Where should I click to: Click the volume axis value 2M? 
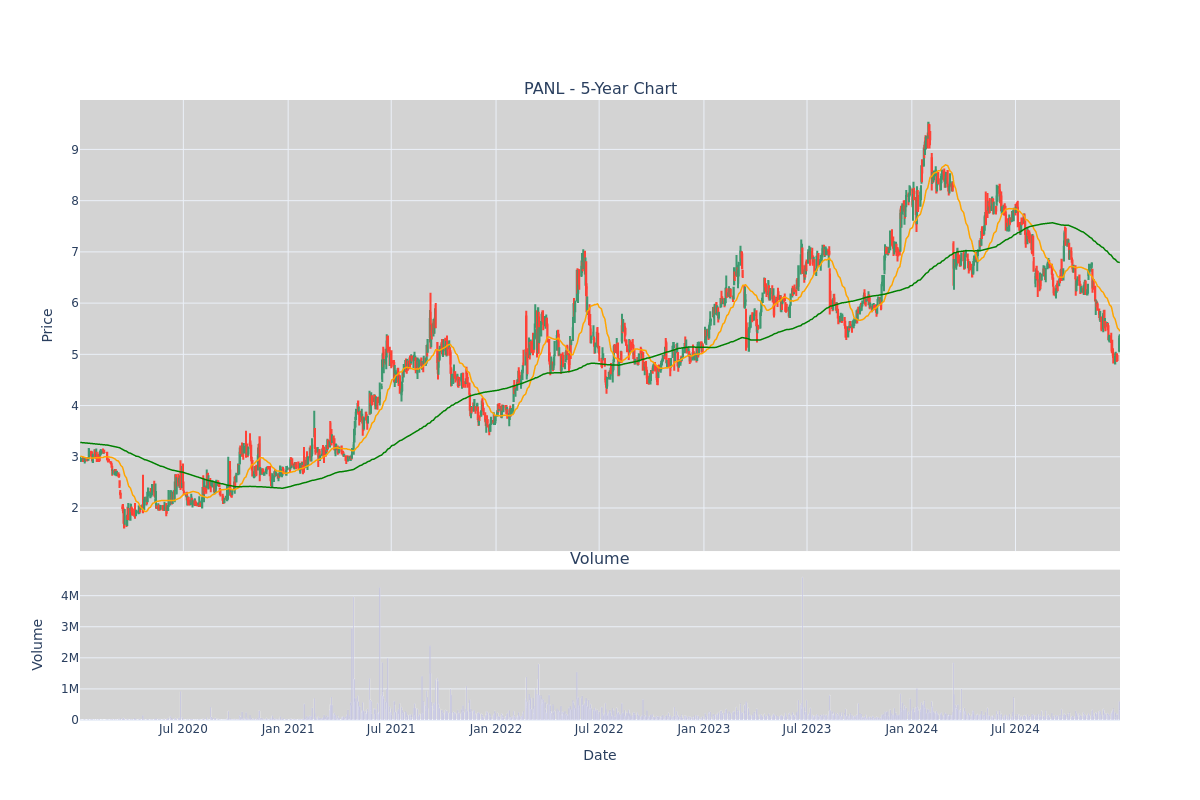[70, 658]
